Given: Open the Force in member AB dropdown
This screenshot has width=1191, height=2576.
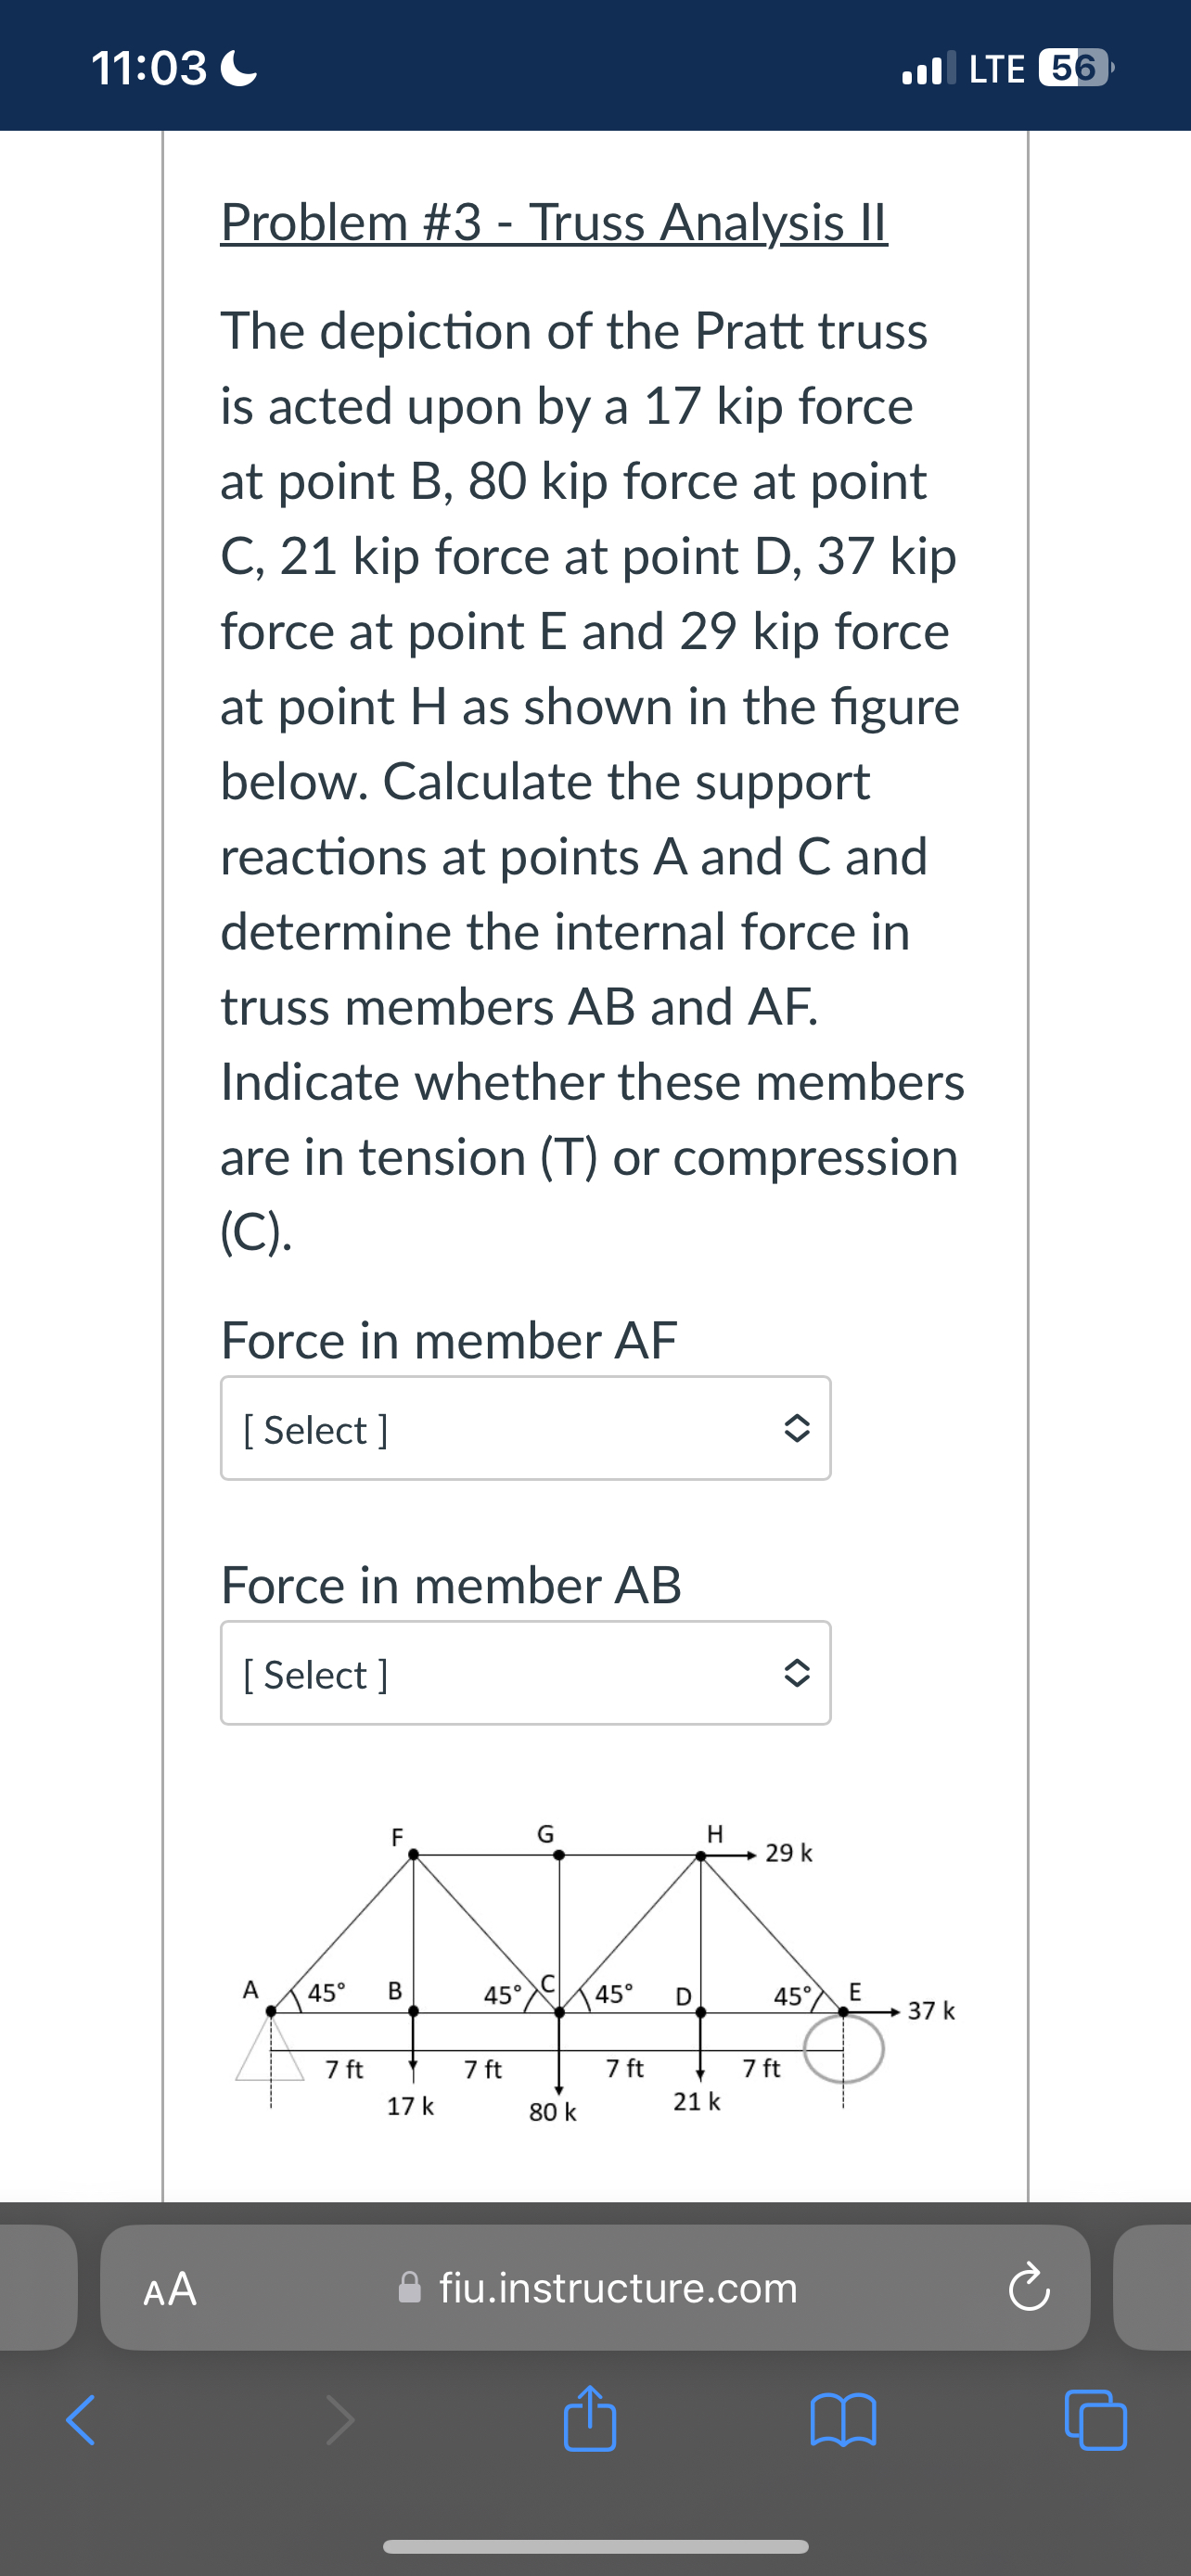Looking at the screenshot, I should (x=526, y=1674).
